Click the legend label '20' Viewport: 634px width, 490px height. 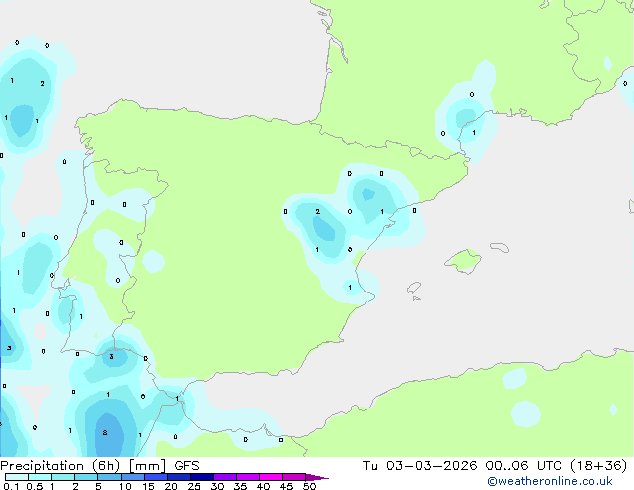[x=171, y=486]
